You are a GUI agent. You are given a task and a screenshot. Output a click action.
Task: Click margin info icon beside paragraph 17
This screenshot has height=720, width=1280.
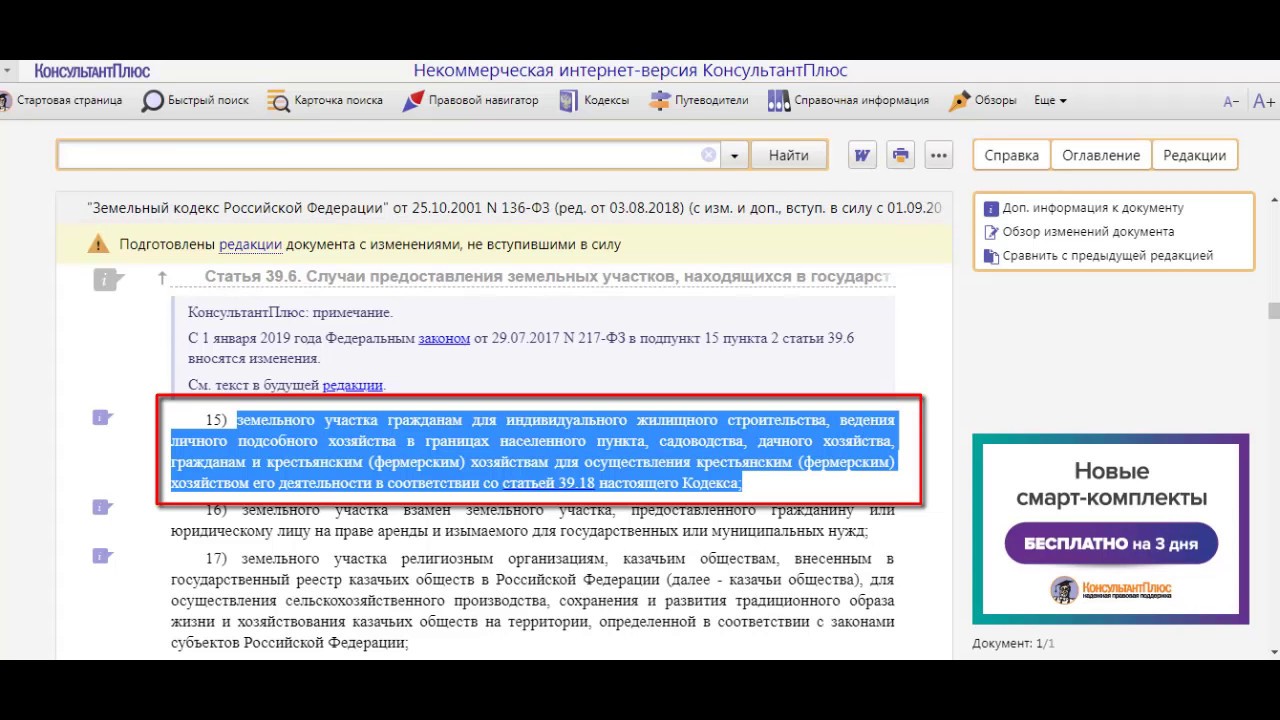pyautogui.click(x=103, y=555)
